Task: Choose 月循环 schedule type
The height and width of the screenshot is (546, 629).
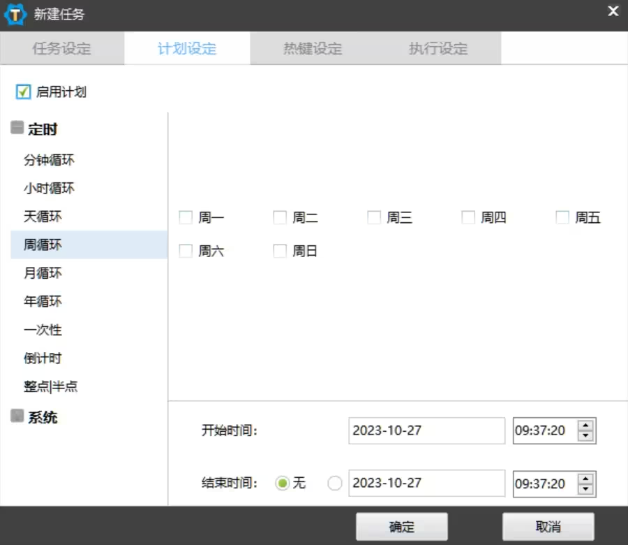Action: pos(43,273)
